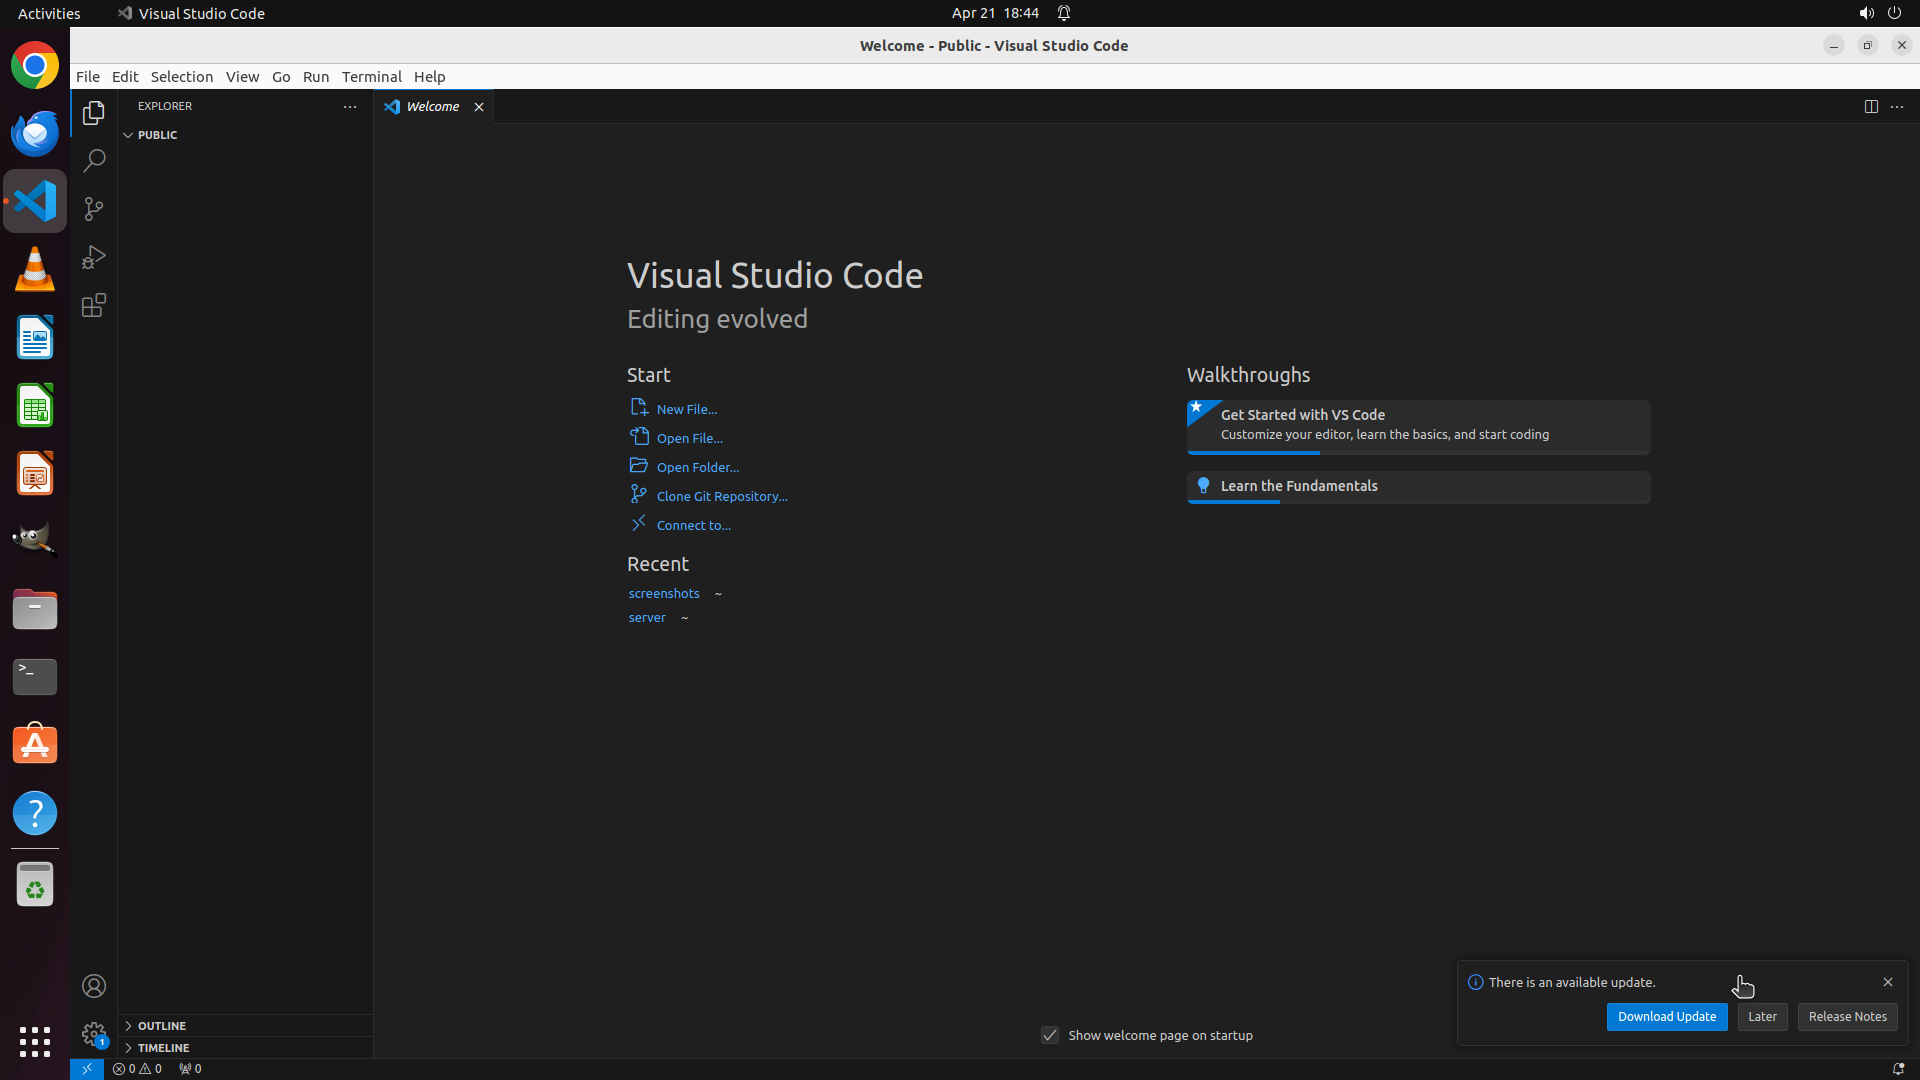Click Clone Git Repository link

(x=721, y=496)
